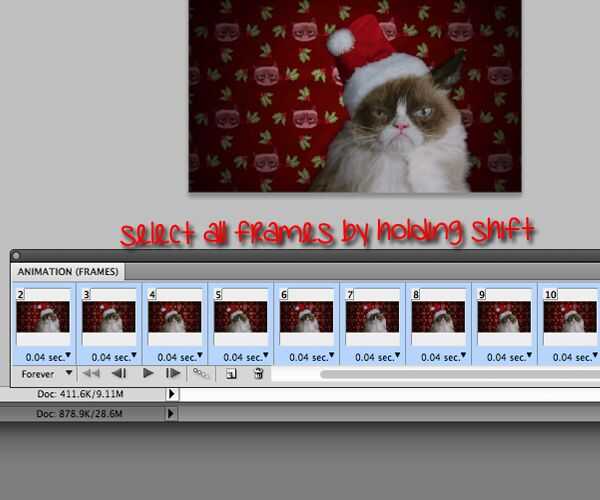Open status menu arrow beside Doc: 411.6K/9.11M

172,394
